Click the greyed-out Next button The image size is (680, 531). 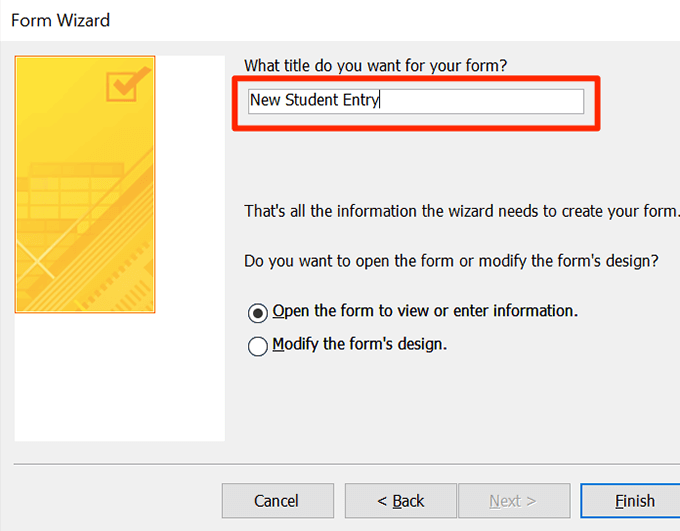coord(513,501)
